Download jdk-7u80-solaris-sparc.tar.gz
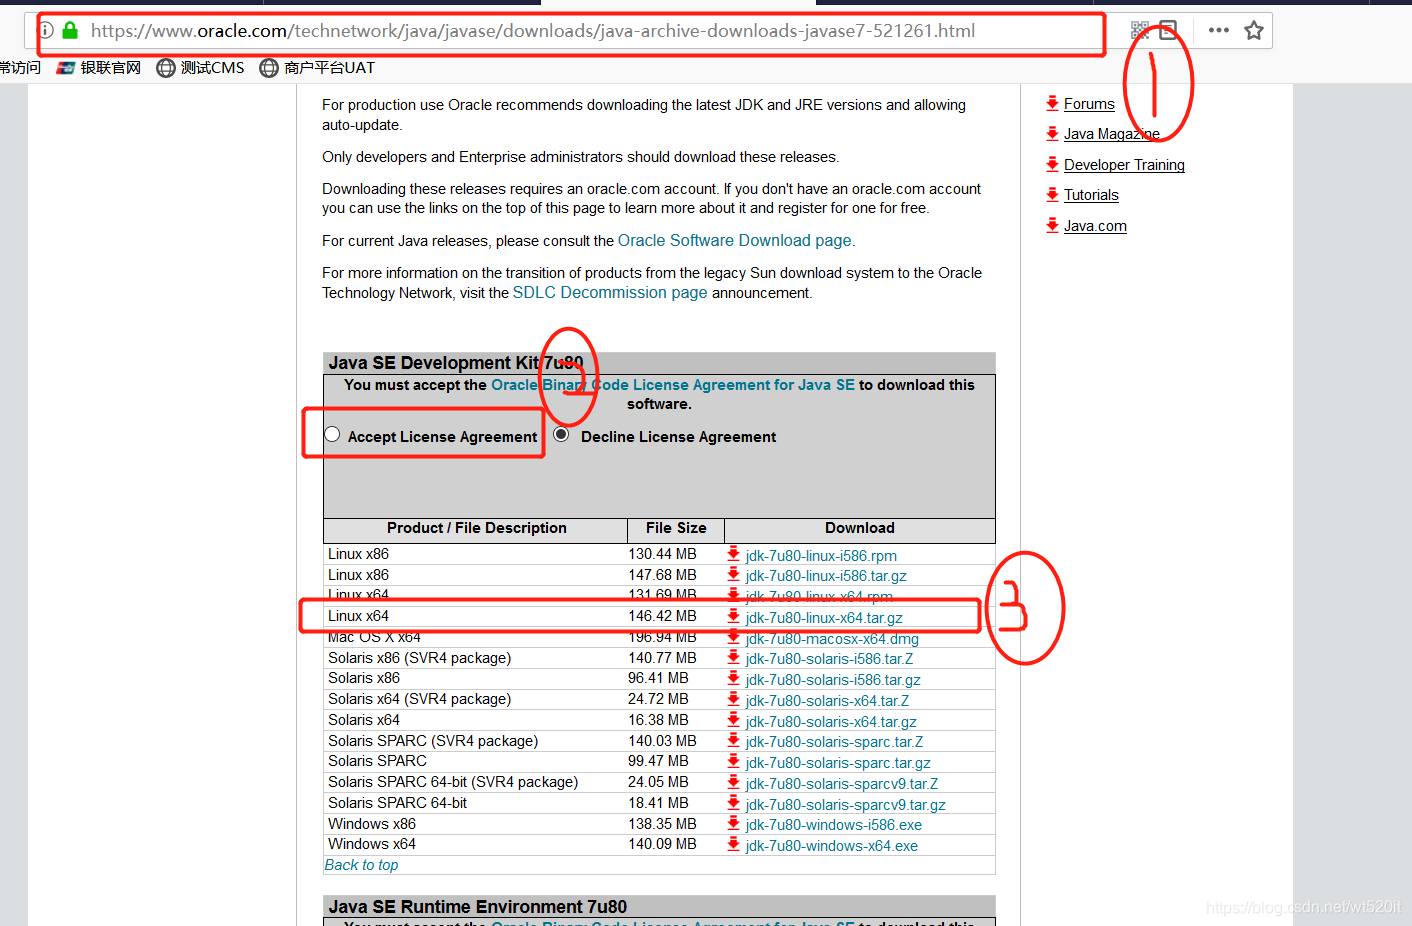Image resolution: width=1412 pixels, height=926 pixels. coord(838,763)
